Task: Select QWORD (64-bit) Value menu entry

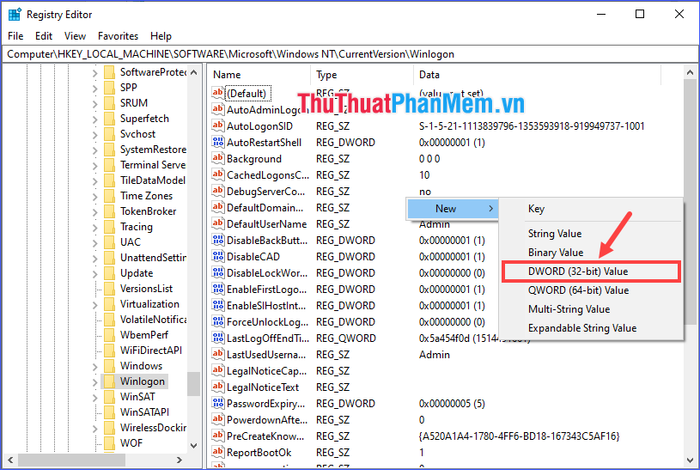Action: [578, 290]
